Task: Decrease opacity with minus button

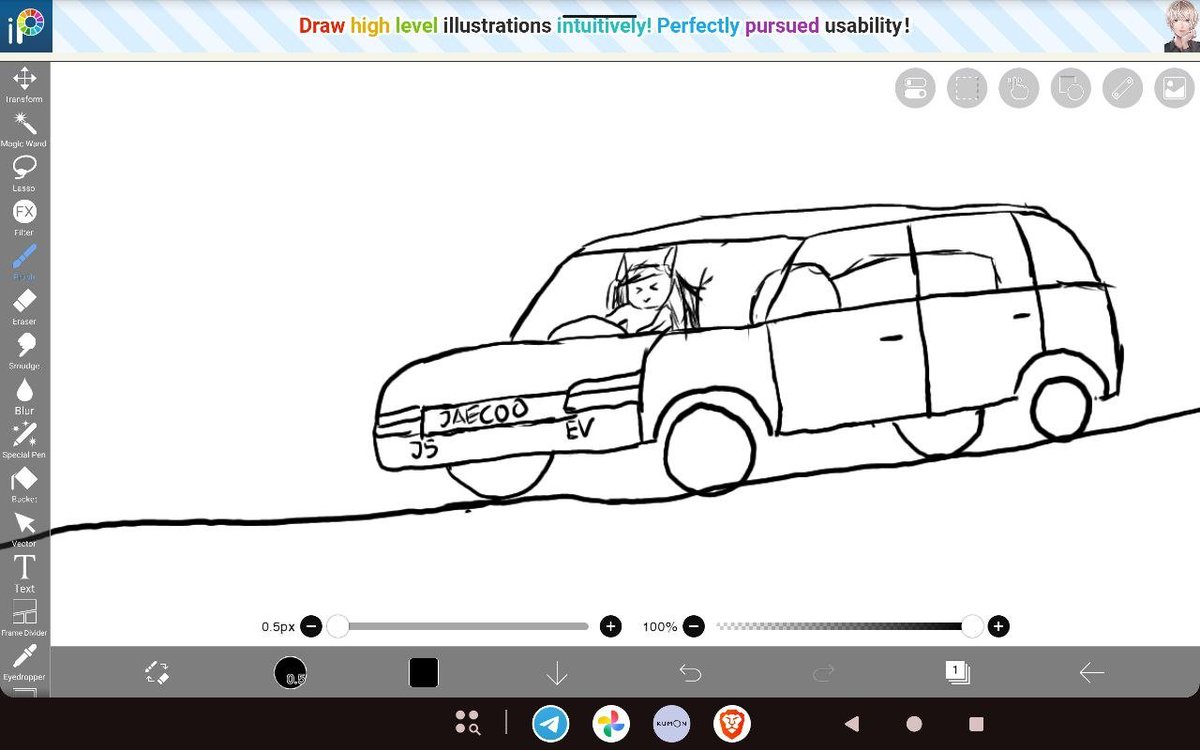Action: (694, 627)
